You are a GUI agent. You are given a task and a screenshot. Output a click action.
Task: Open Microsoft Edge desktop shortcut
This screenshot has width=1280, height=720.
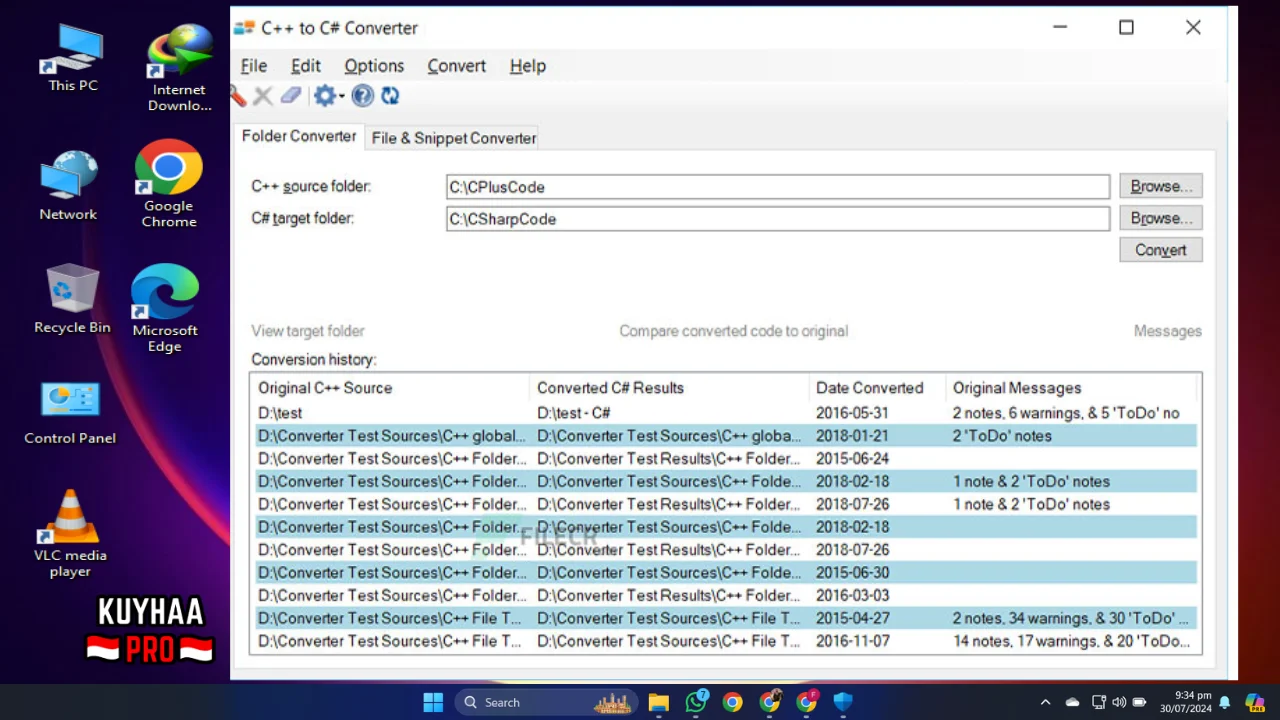pyautogui.click(x=165, y=308)
